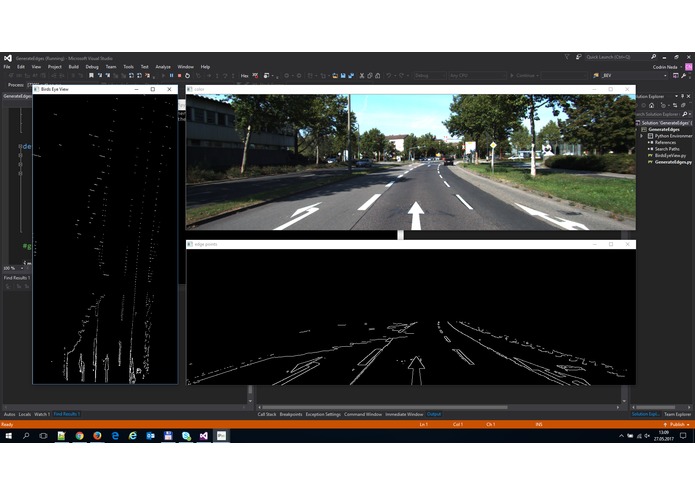This screenshot has height=494, width=695.
Task: Open the File menu
Action: point(7,67)
